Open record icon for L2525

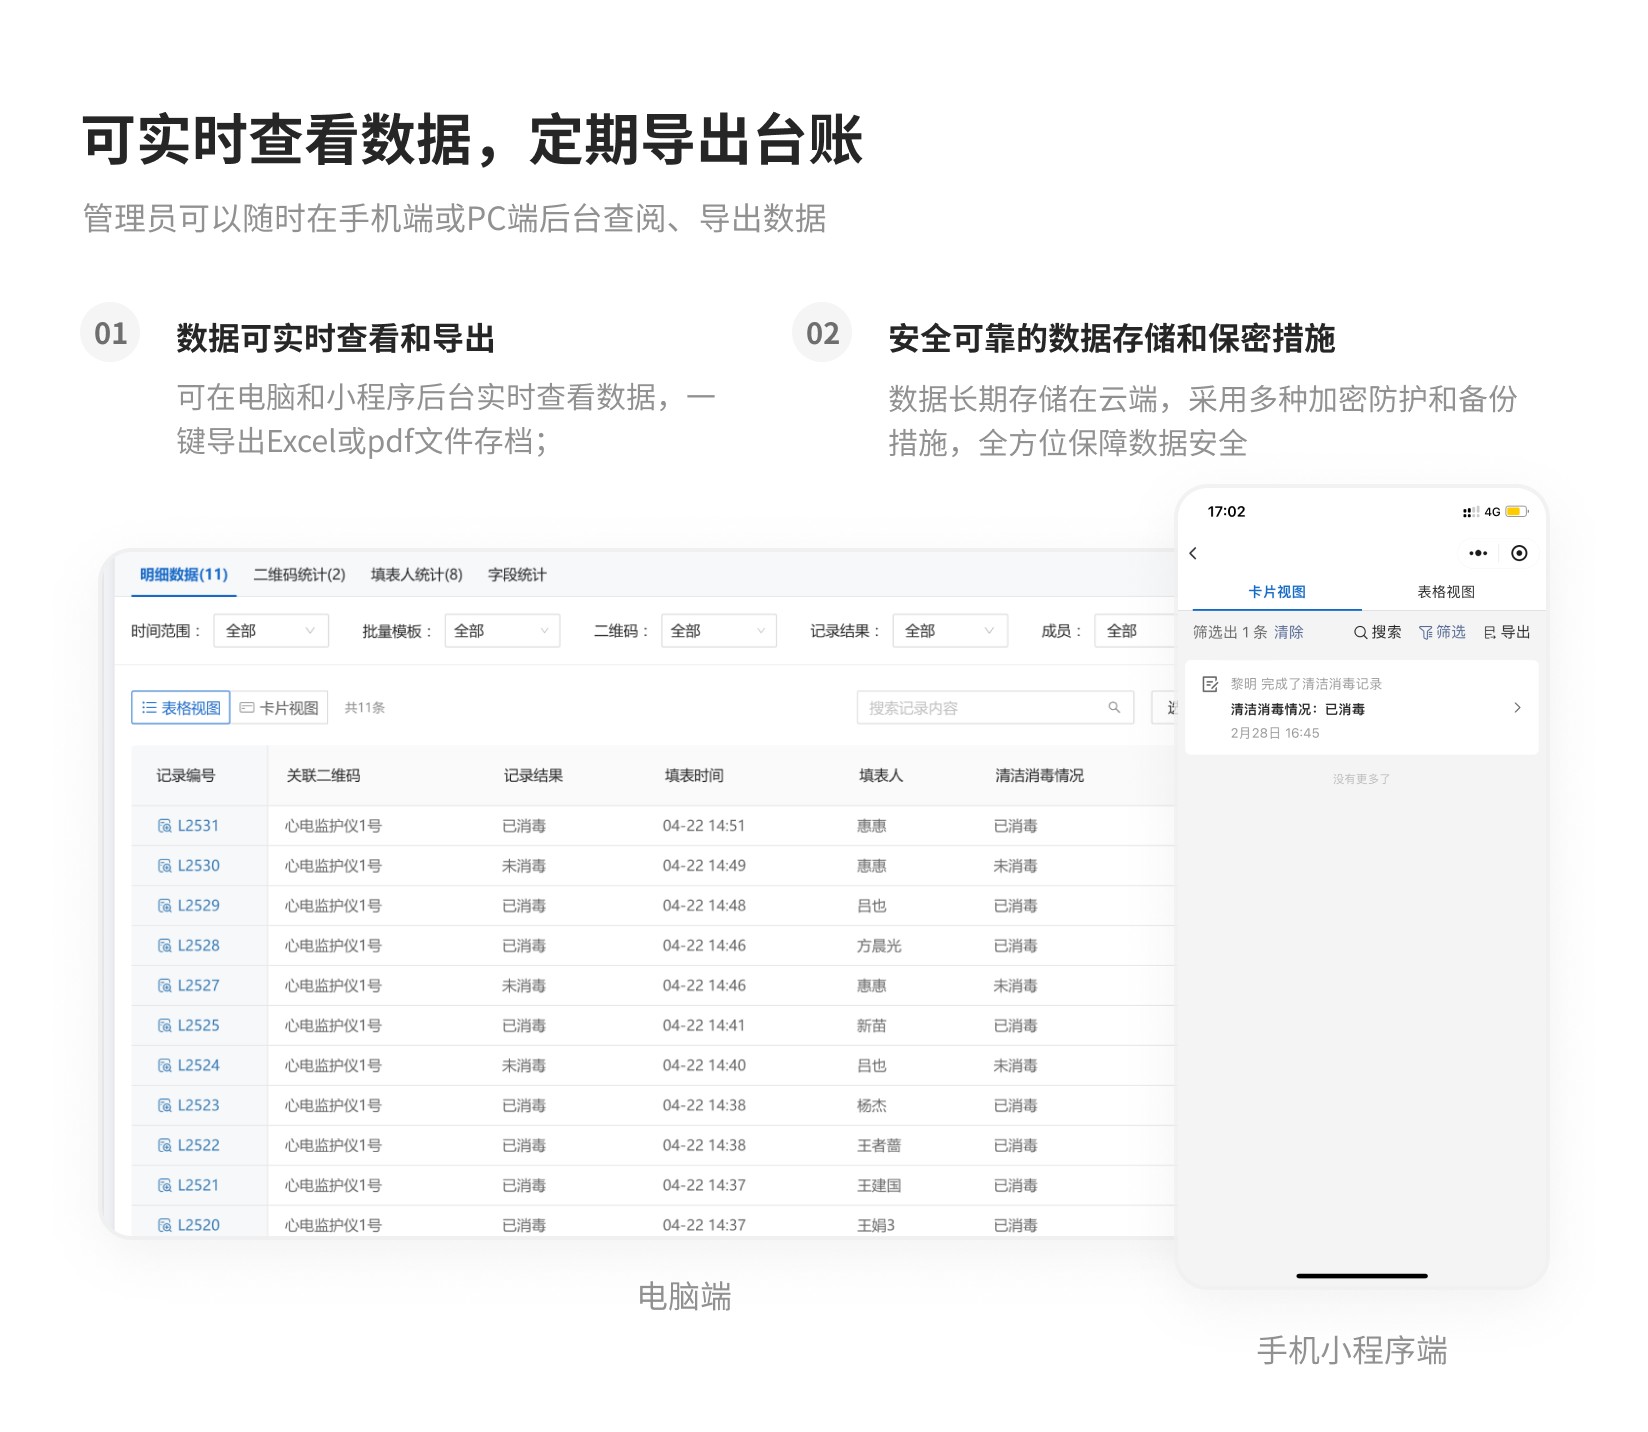click(165, 1026)
